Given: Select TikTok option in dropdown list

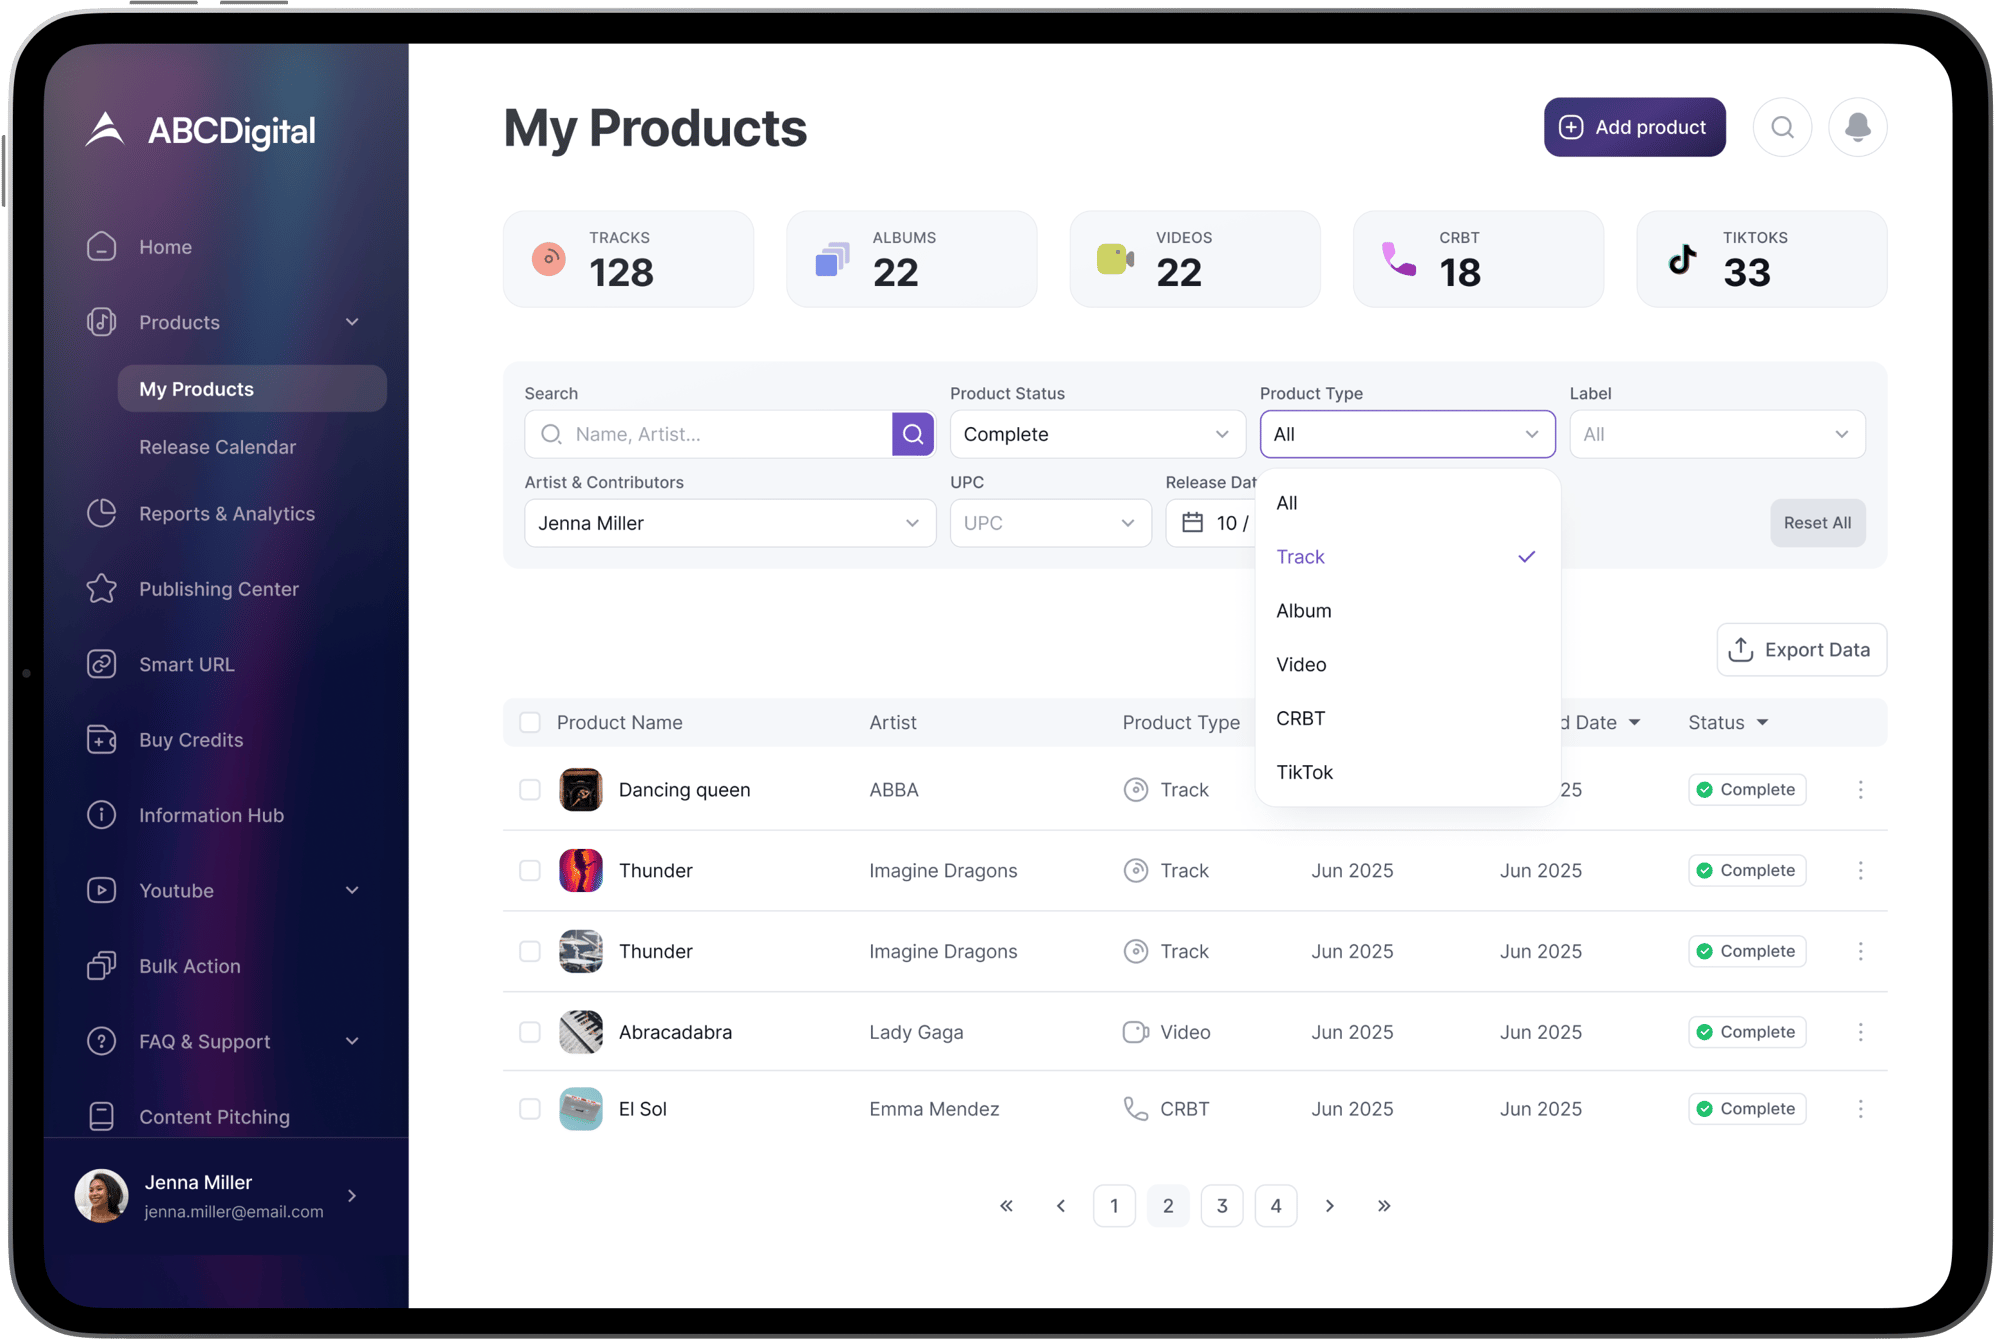Looking at the screenshot, I should coord(1304,772).
